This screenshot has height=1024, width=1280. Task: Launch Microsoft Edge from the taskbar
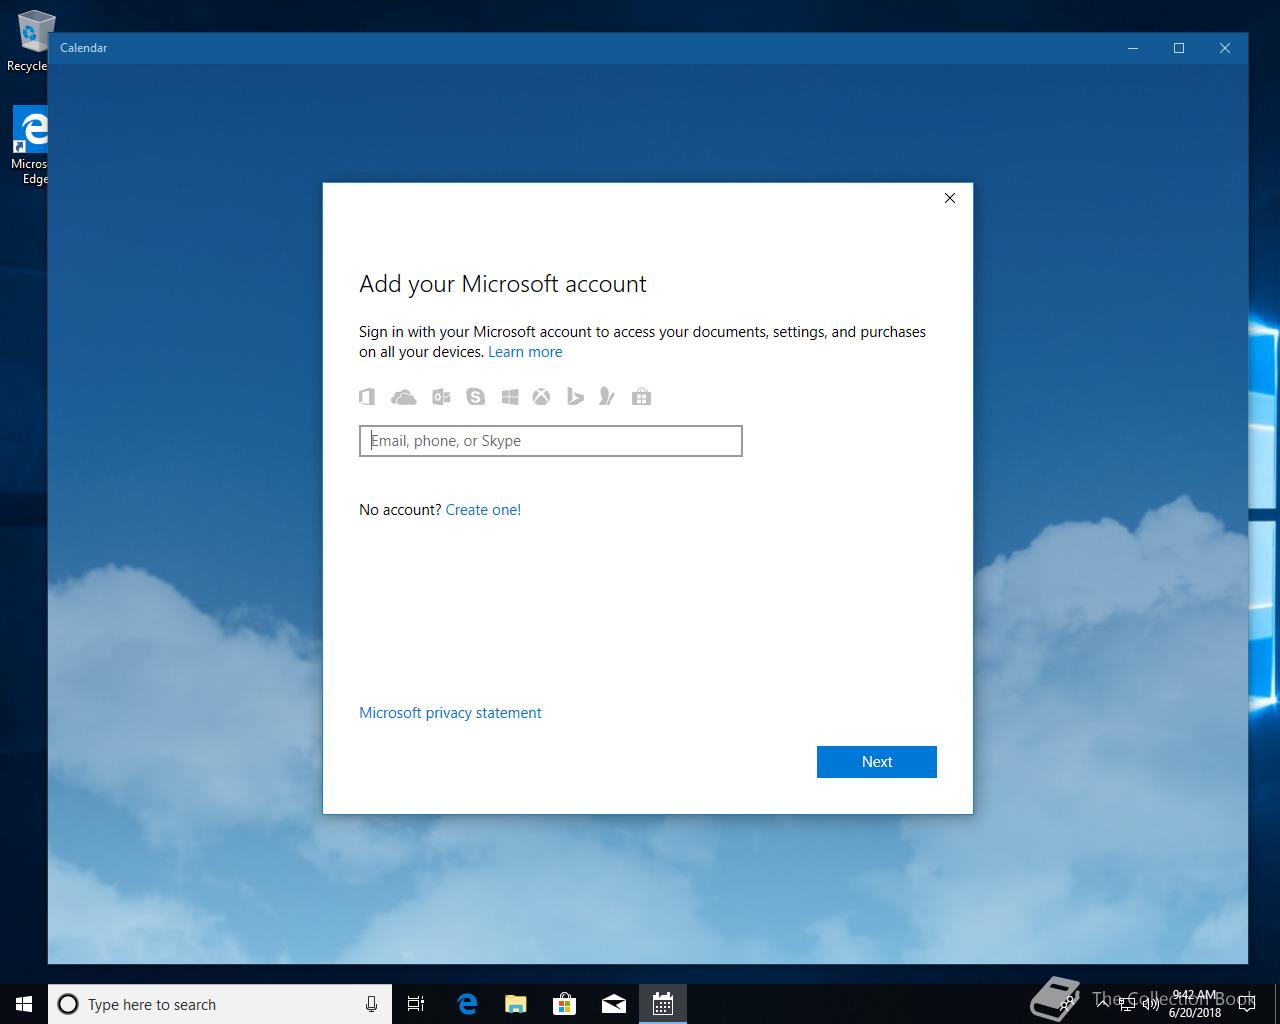coord(467,1004)
